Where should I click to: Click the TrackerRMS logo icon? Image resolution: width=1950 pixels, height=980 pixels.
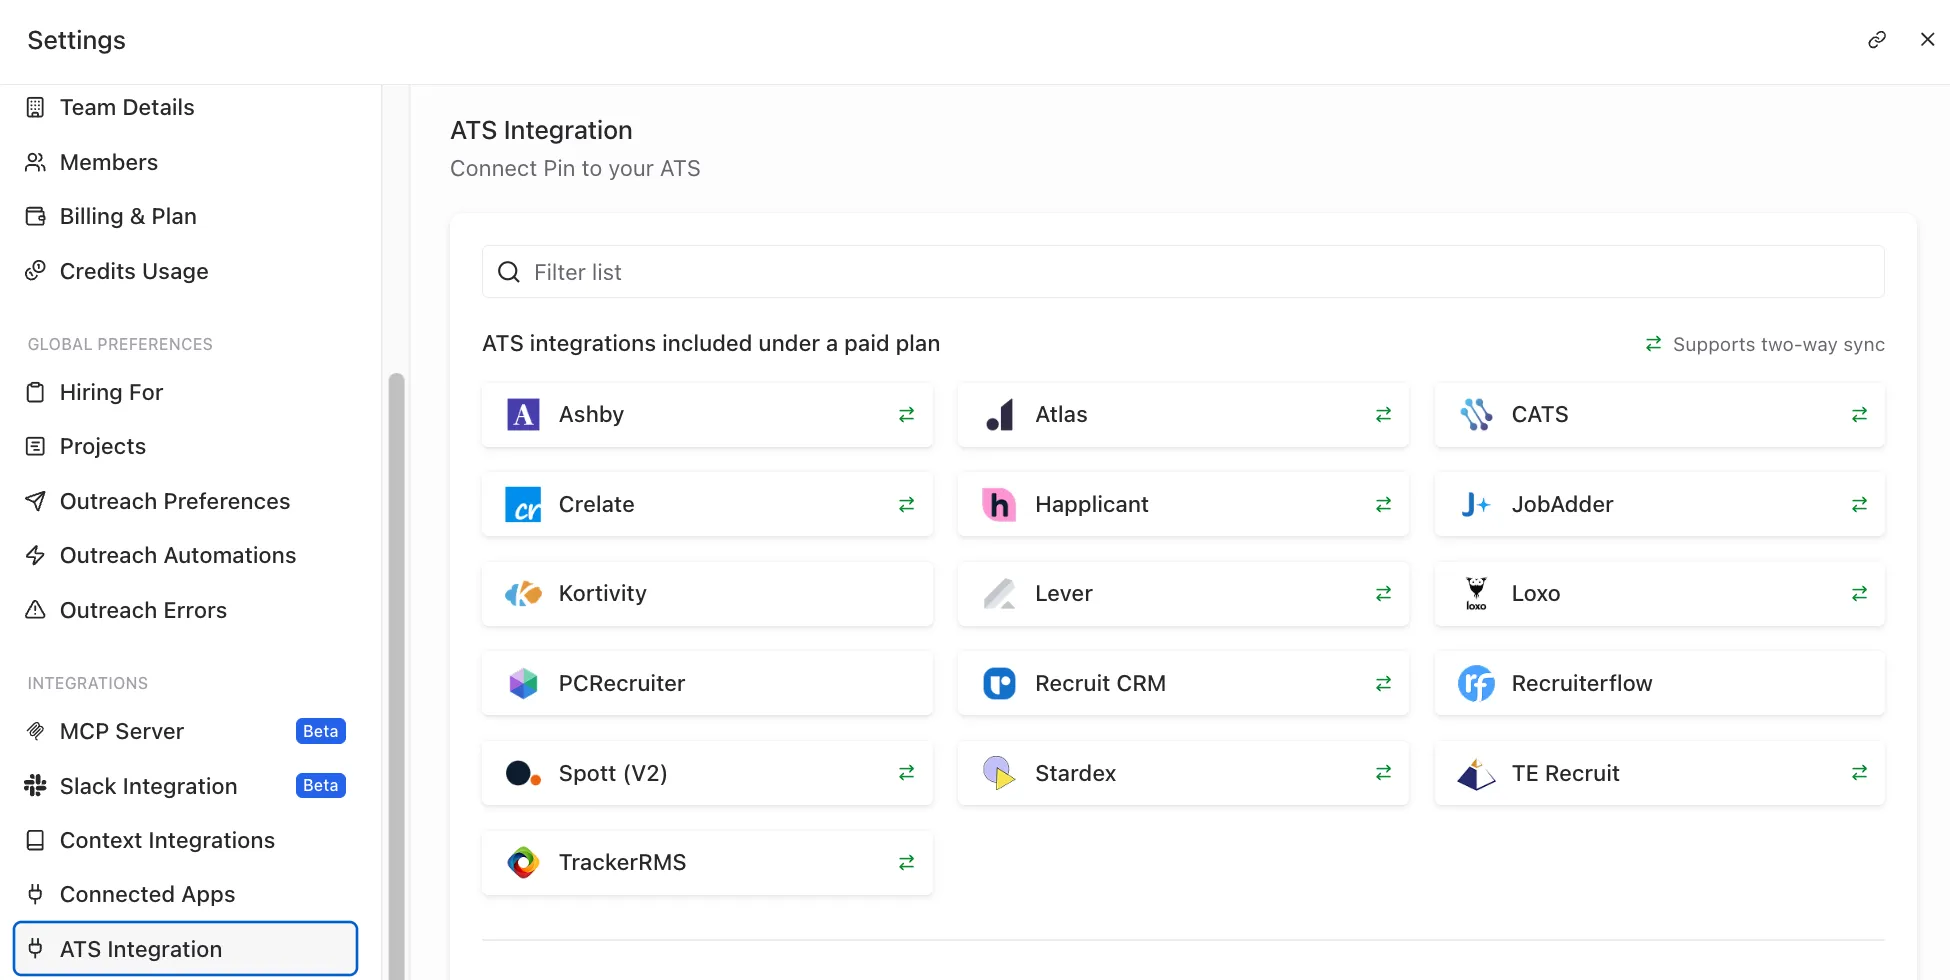tap(523, 862)
